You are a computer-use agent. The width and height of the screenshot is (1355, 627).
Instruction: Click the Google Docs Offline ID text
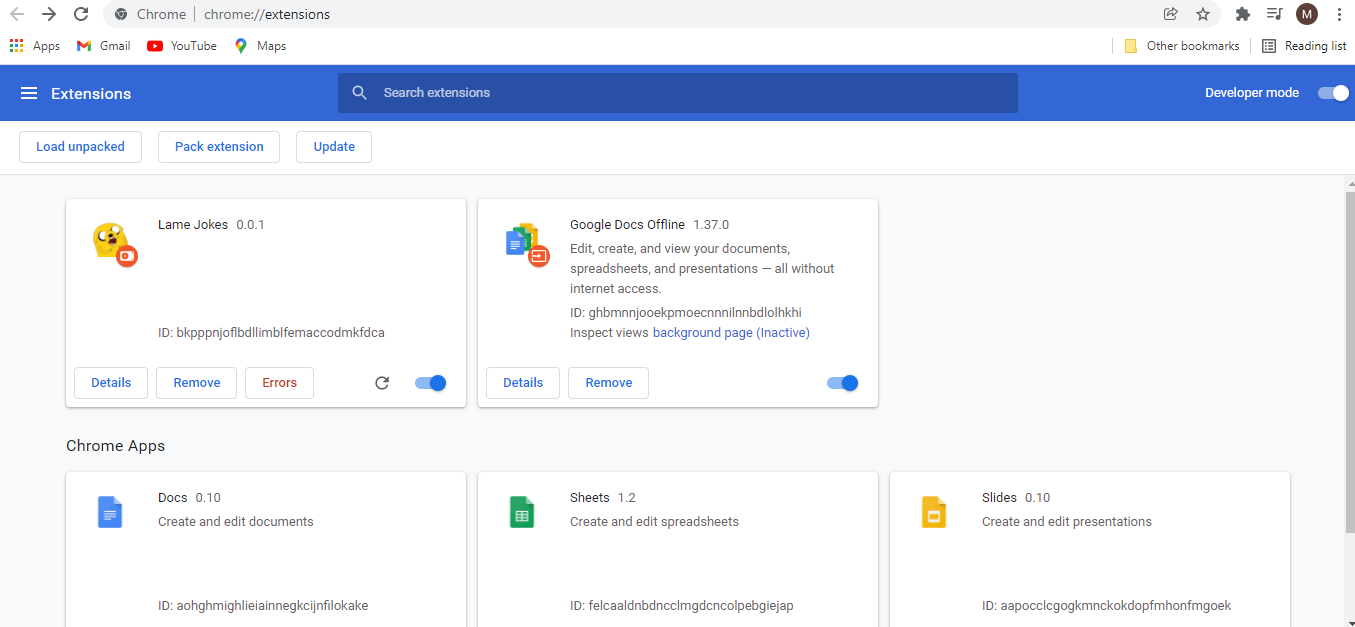(686, 313)
